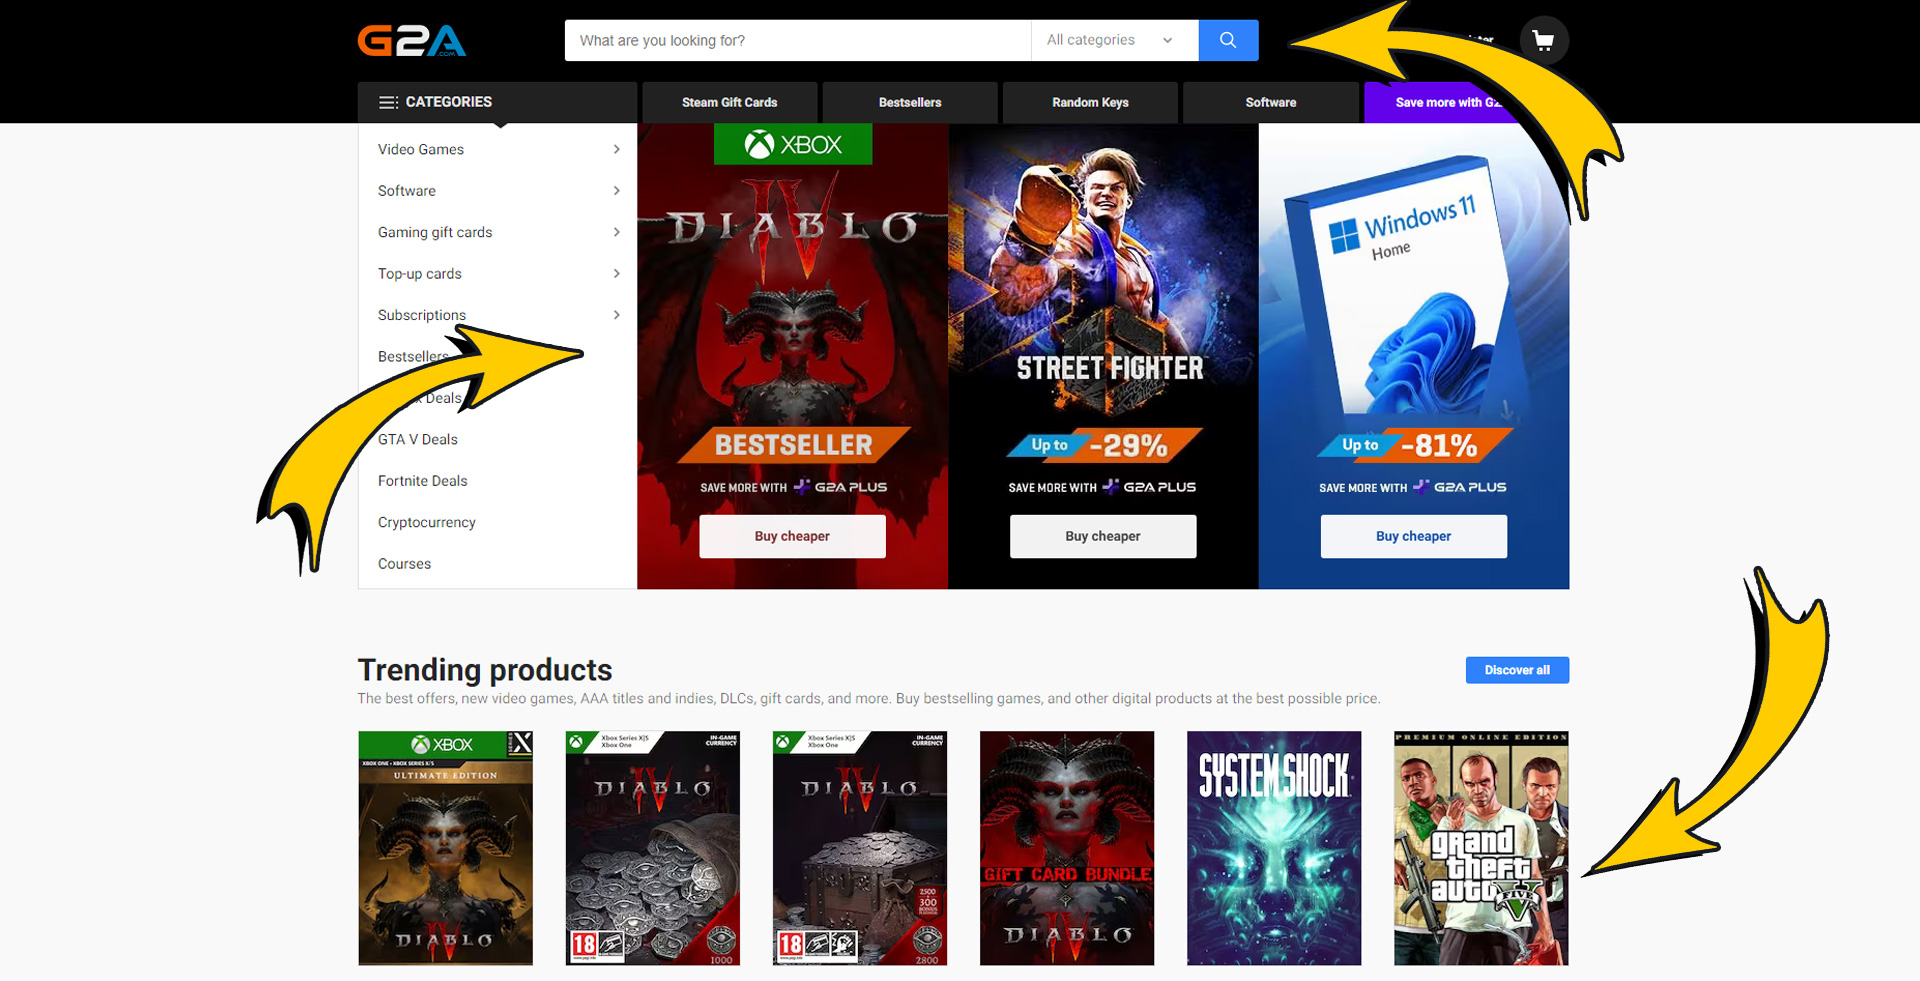Image resolution: width=1920 pixels, height=981 pixels.
Task: Click the Discover all button
Action: pos(1516,670)
